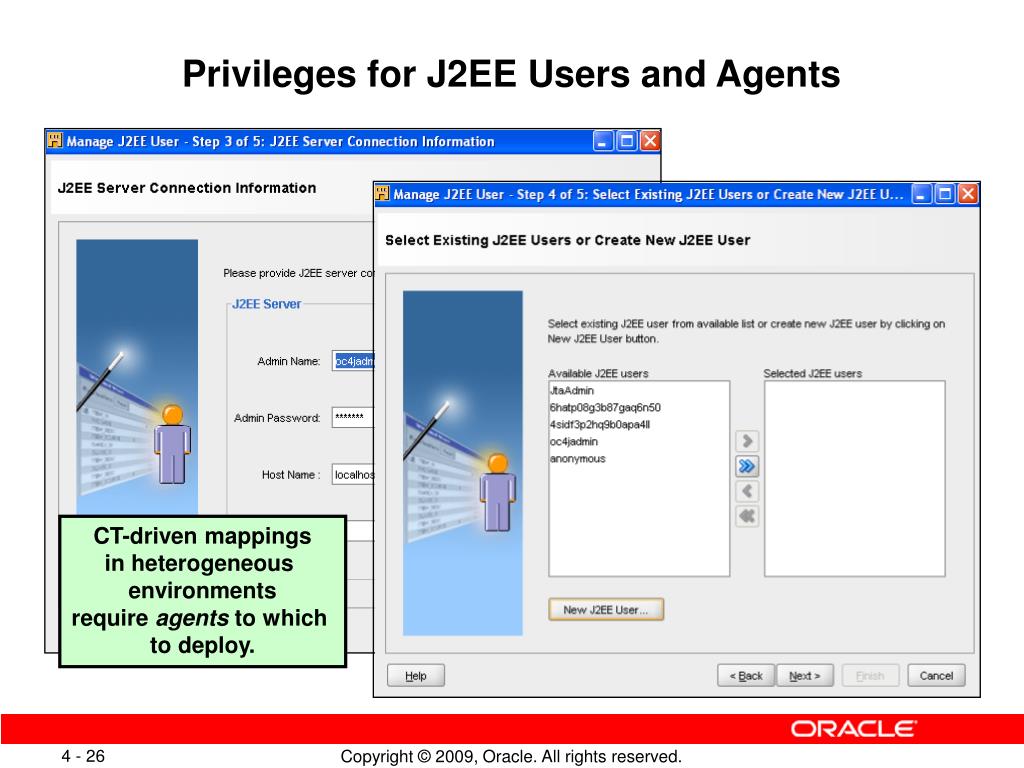The image size is (1024, 768).
Task: Click the Step 4 window title bar text
Action: coord(648,195)
